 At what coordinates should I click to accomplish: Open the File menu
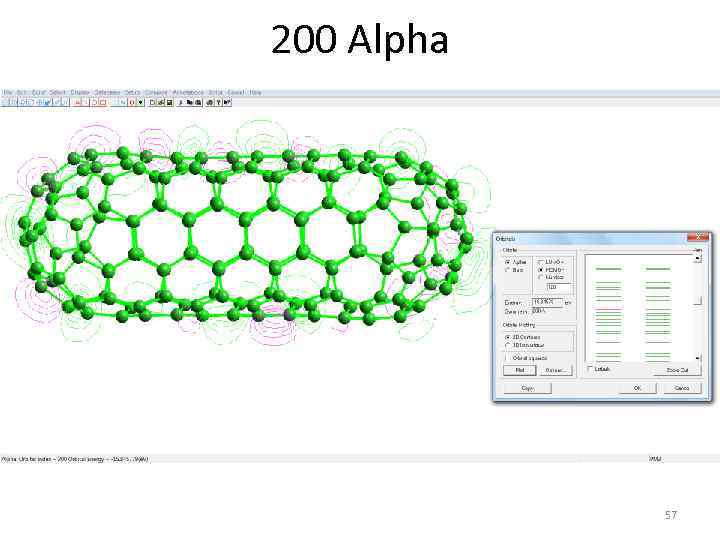click(7, 92)
